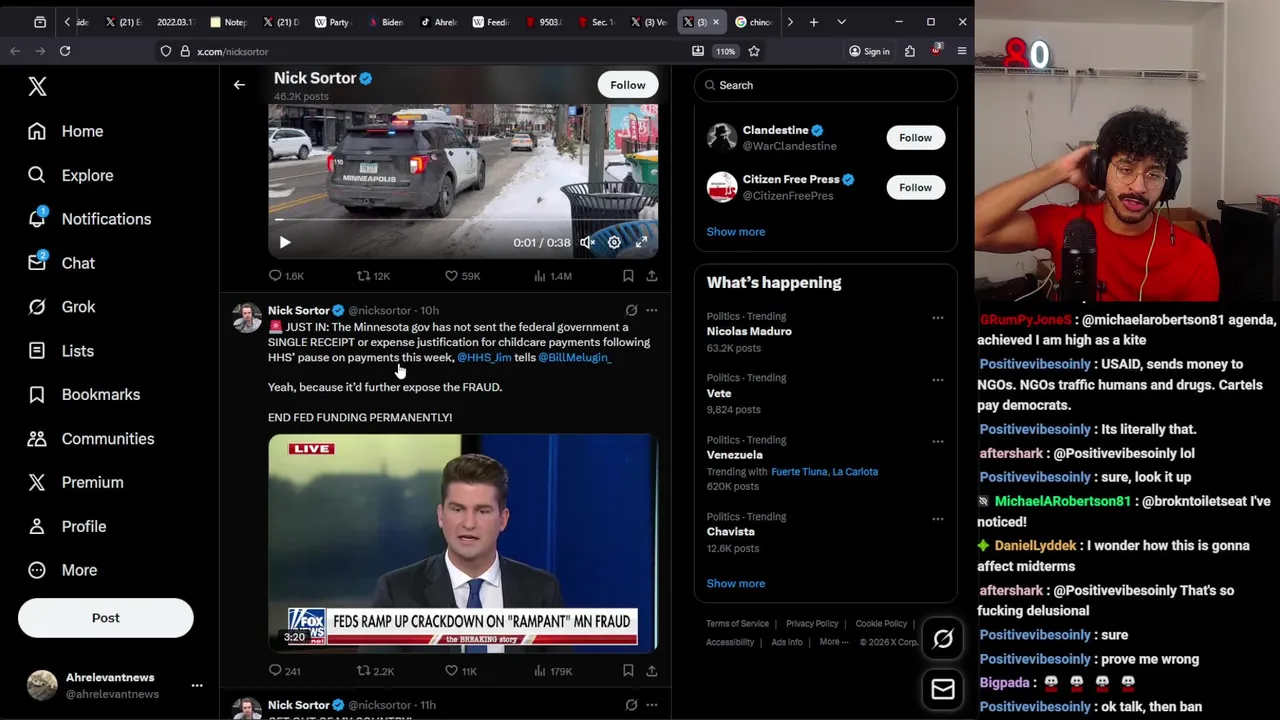This screenshot has height=720, width=1280.
Task: Sign in to the browser account
Action: pos(868,51)
